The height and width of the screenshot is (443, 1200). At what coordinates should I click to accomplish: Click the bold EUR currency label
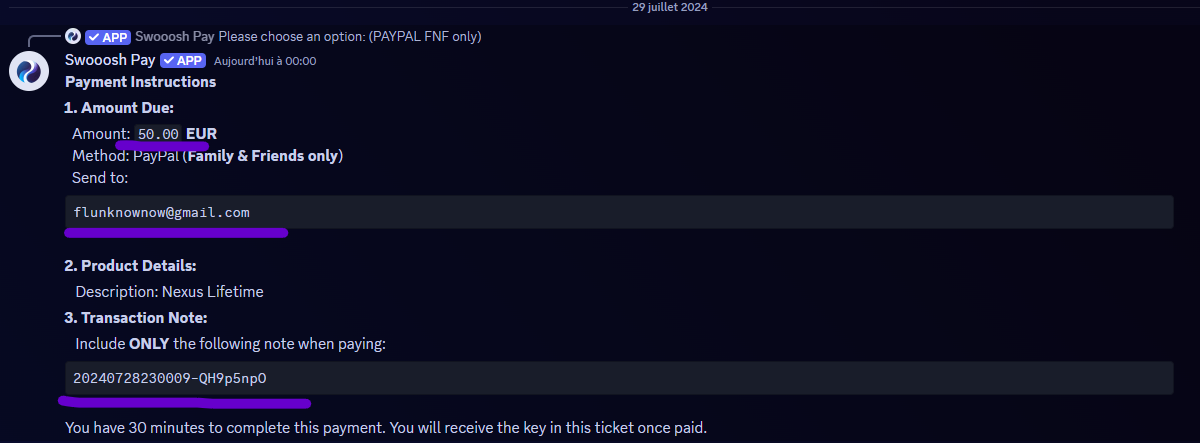pos(201,134)
